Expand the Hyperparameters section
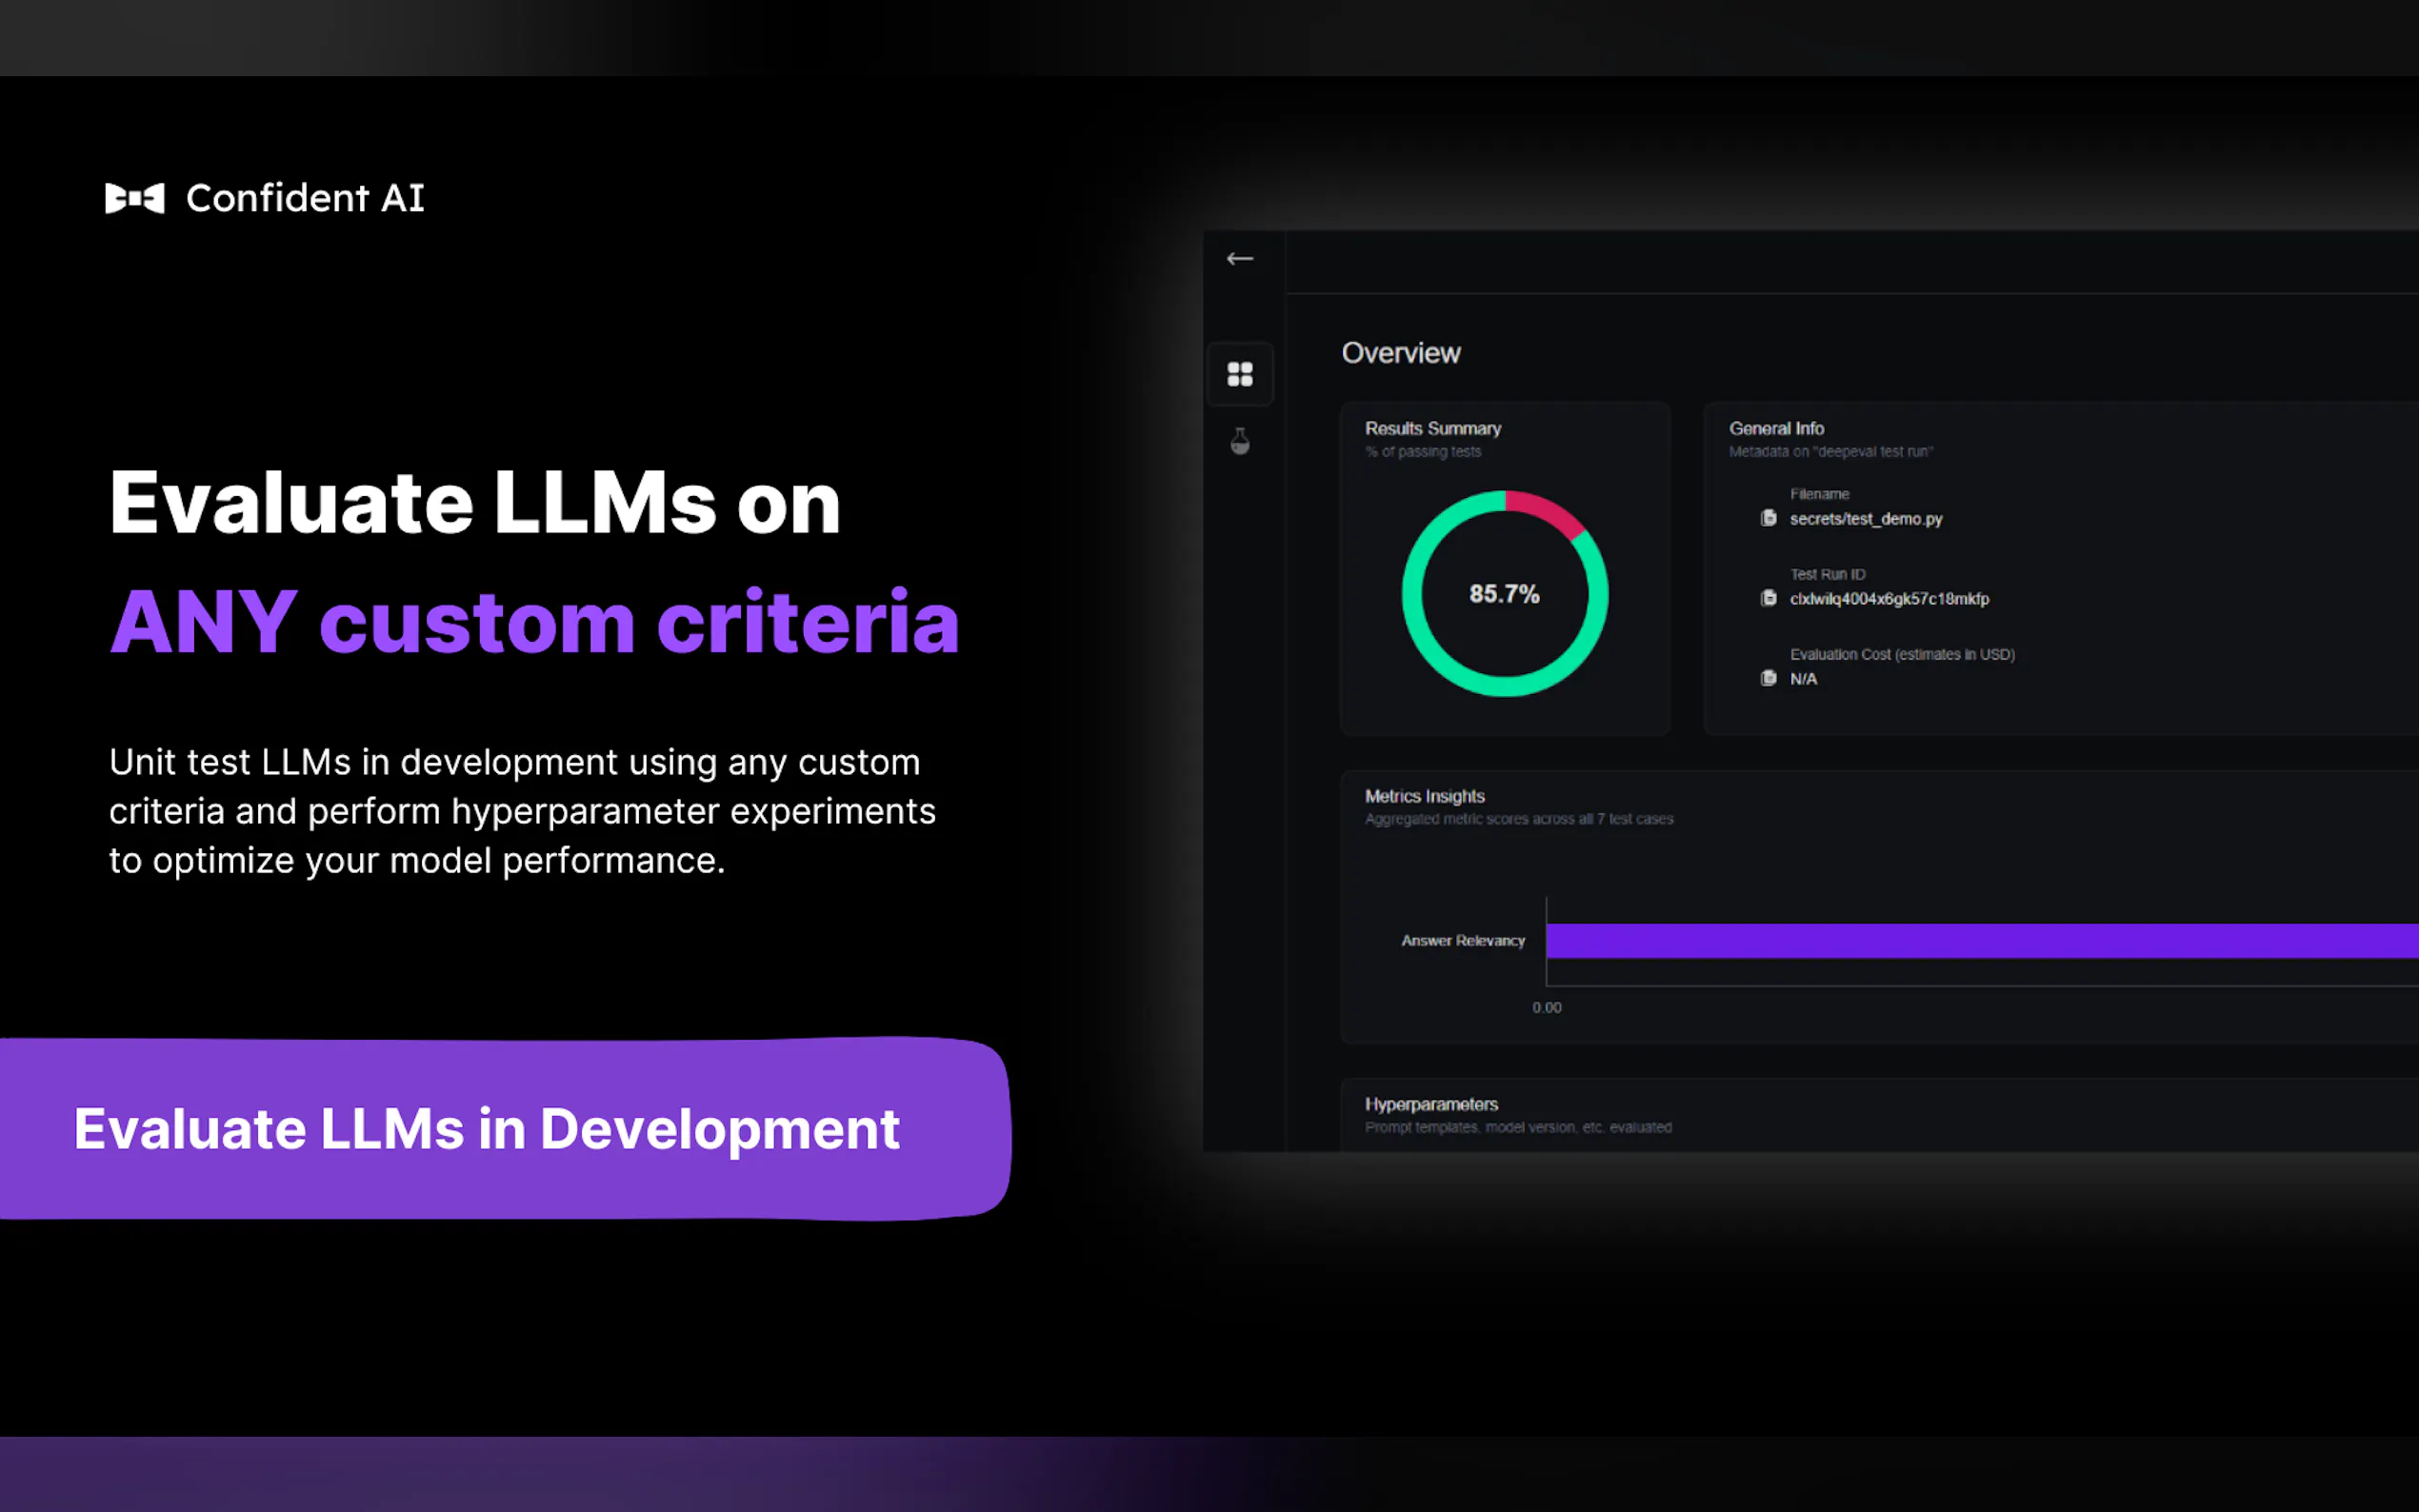This screenshot has height=1512, width=2419. [1431, 1104]
